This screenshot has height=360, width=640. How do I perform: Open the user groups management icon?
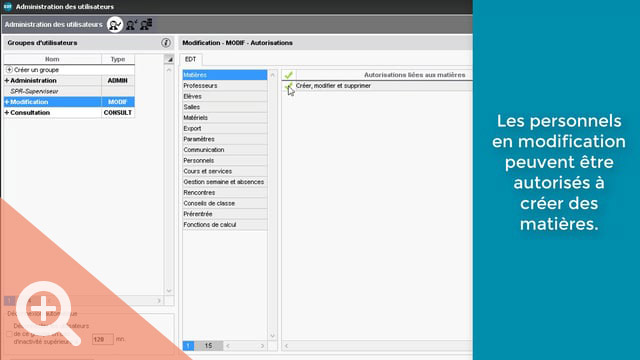click(115, 25)
